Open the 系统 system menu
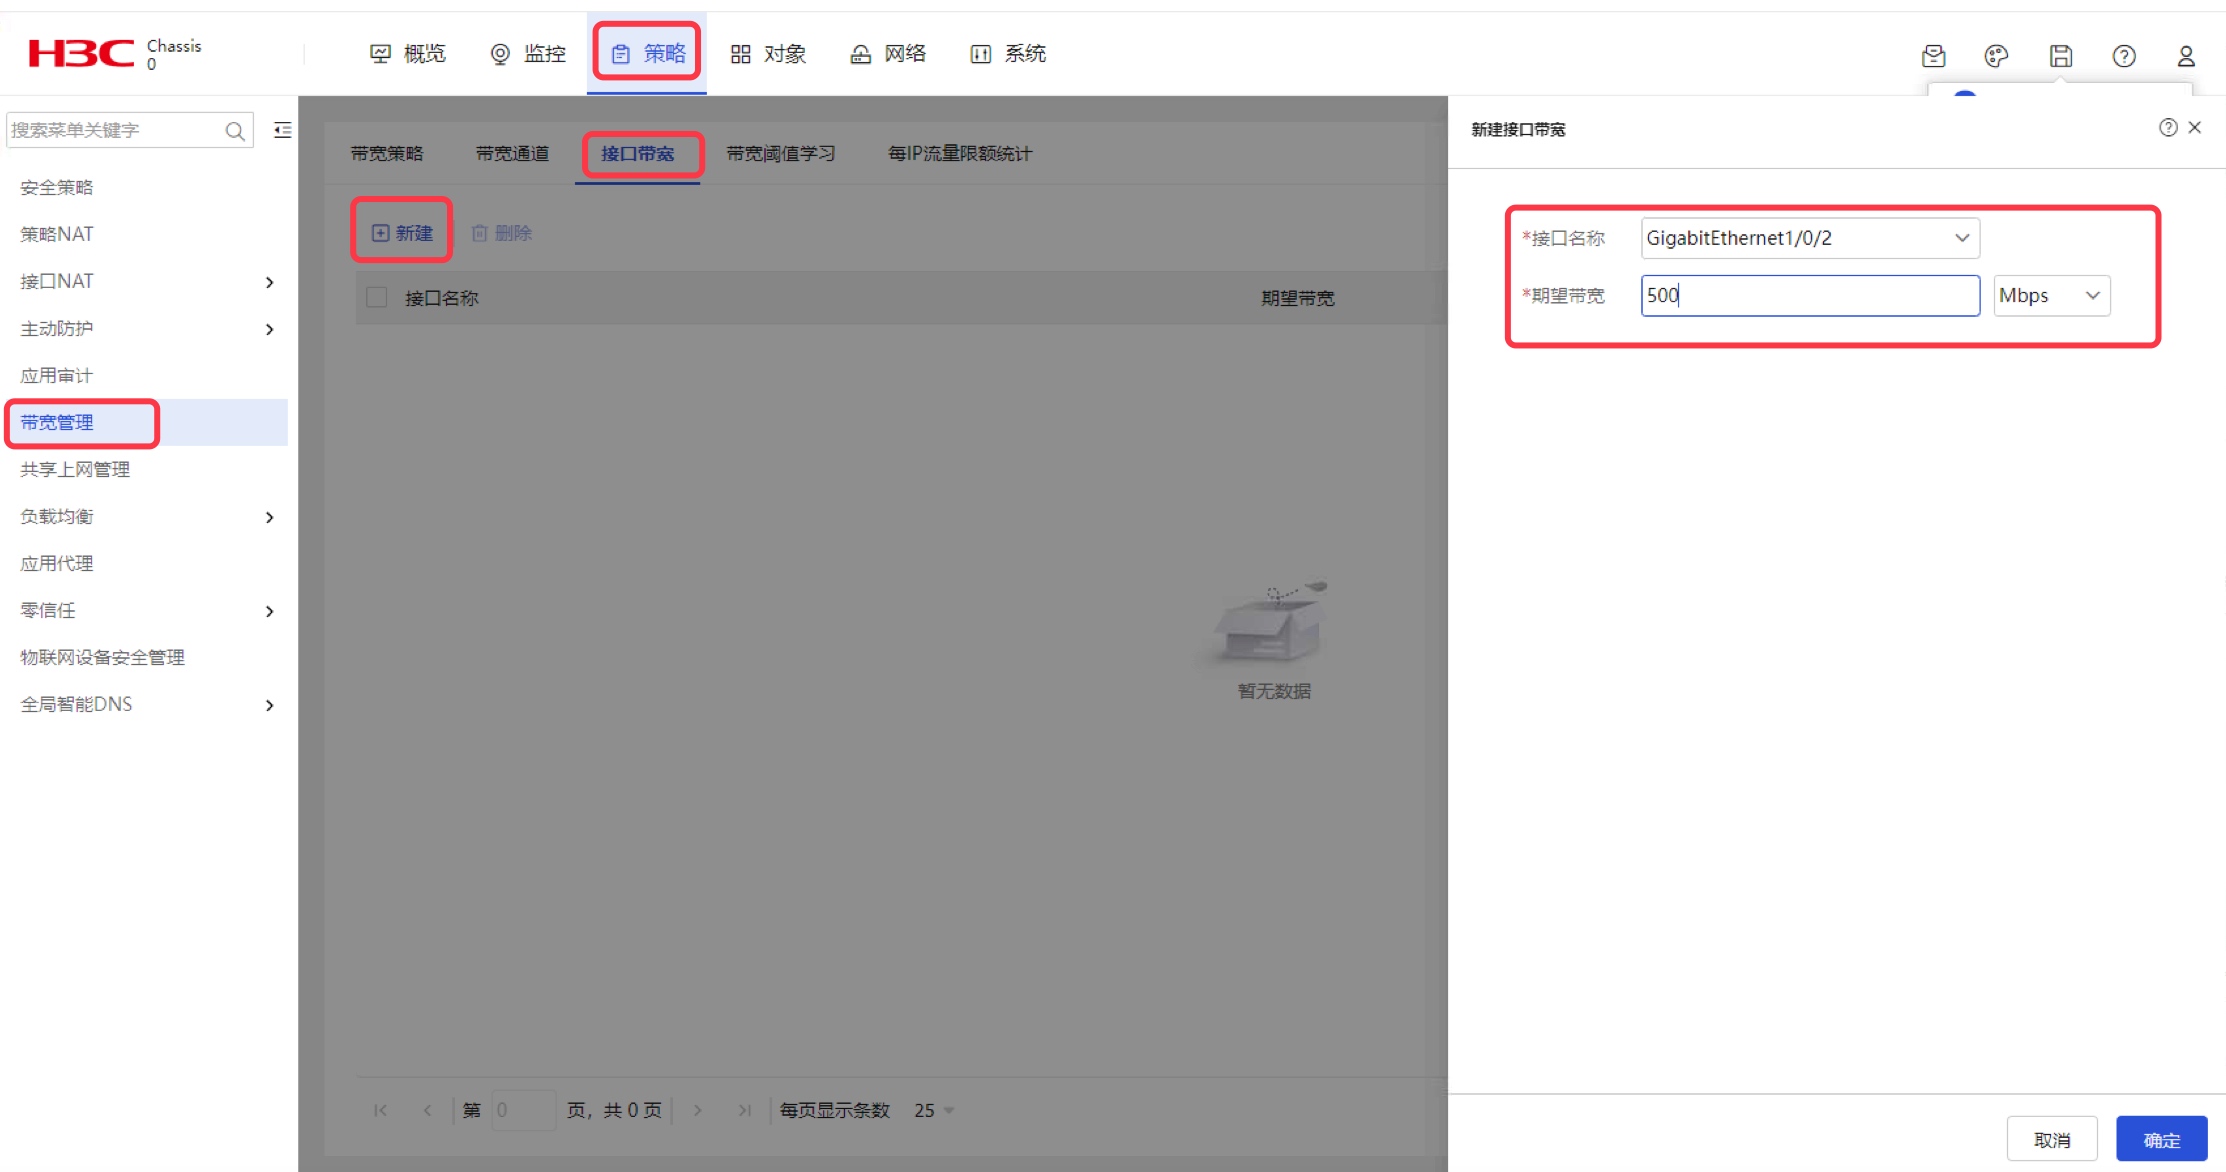 [x=1008, y=53]
